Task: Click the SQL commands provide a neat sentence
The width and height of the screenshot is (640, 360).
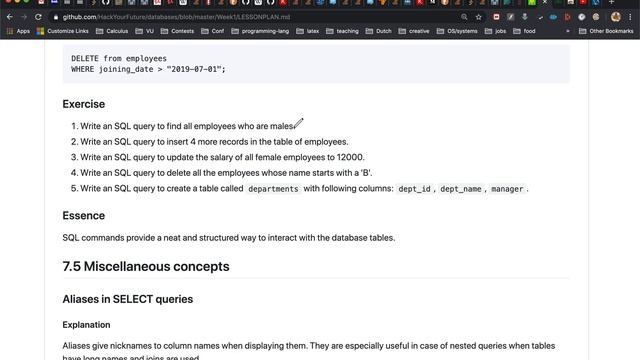Action: tap(229, 238)
